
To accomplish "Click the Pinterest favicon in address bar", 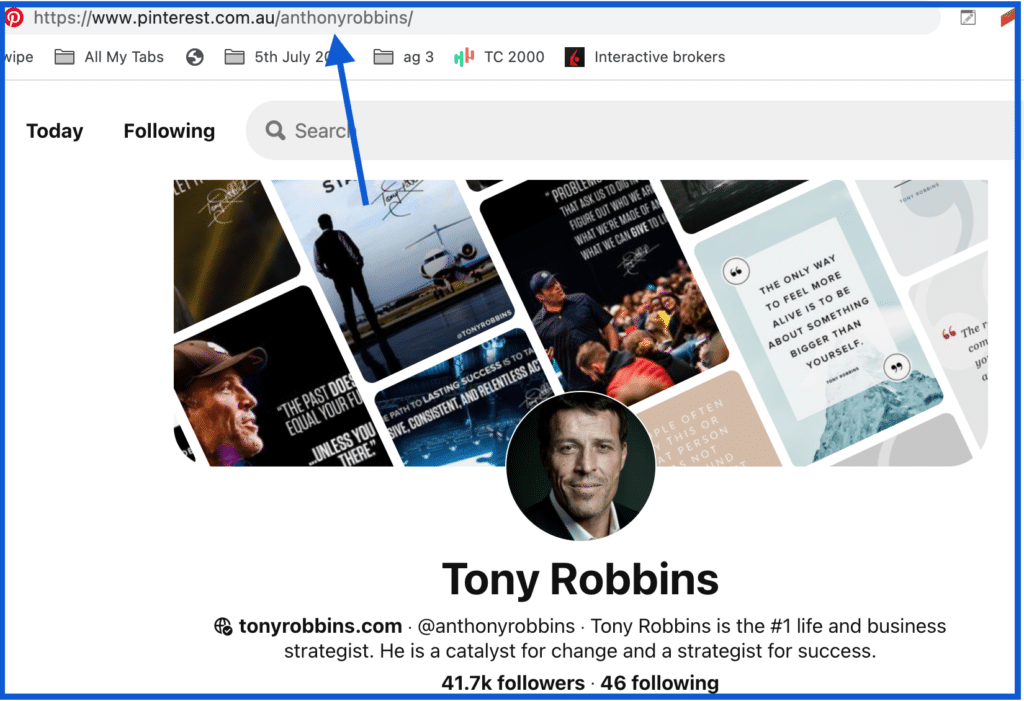I will (x=13, y=18).
